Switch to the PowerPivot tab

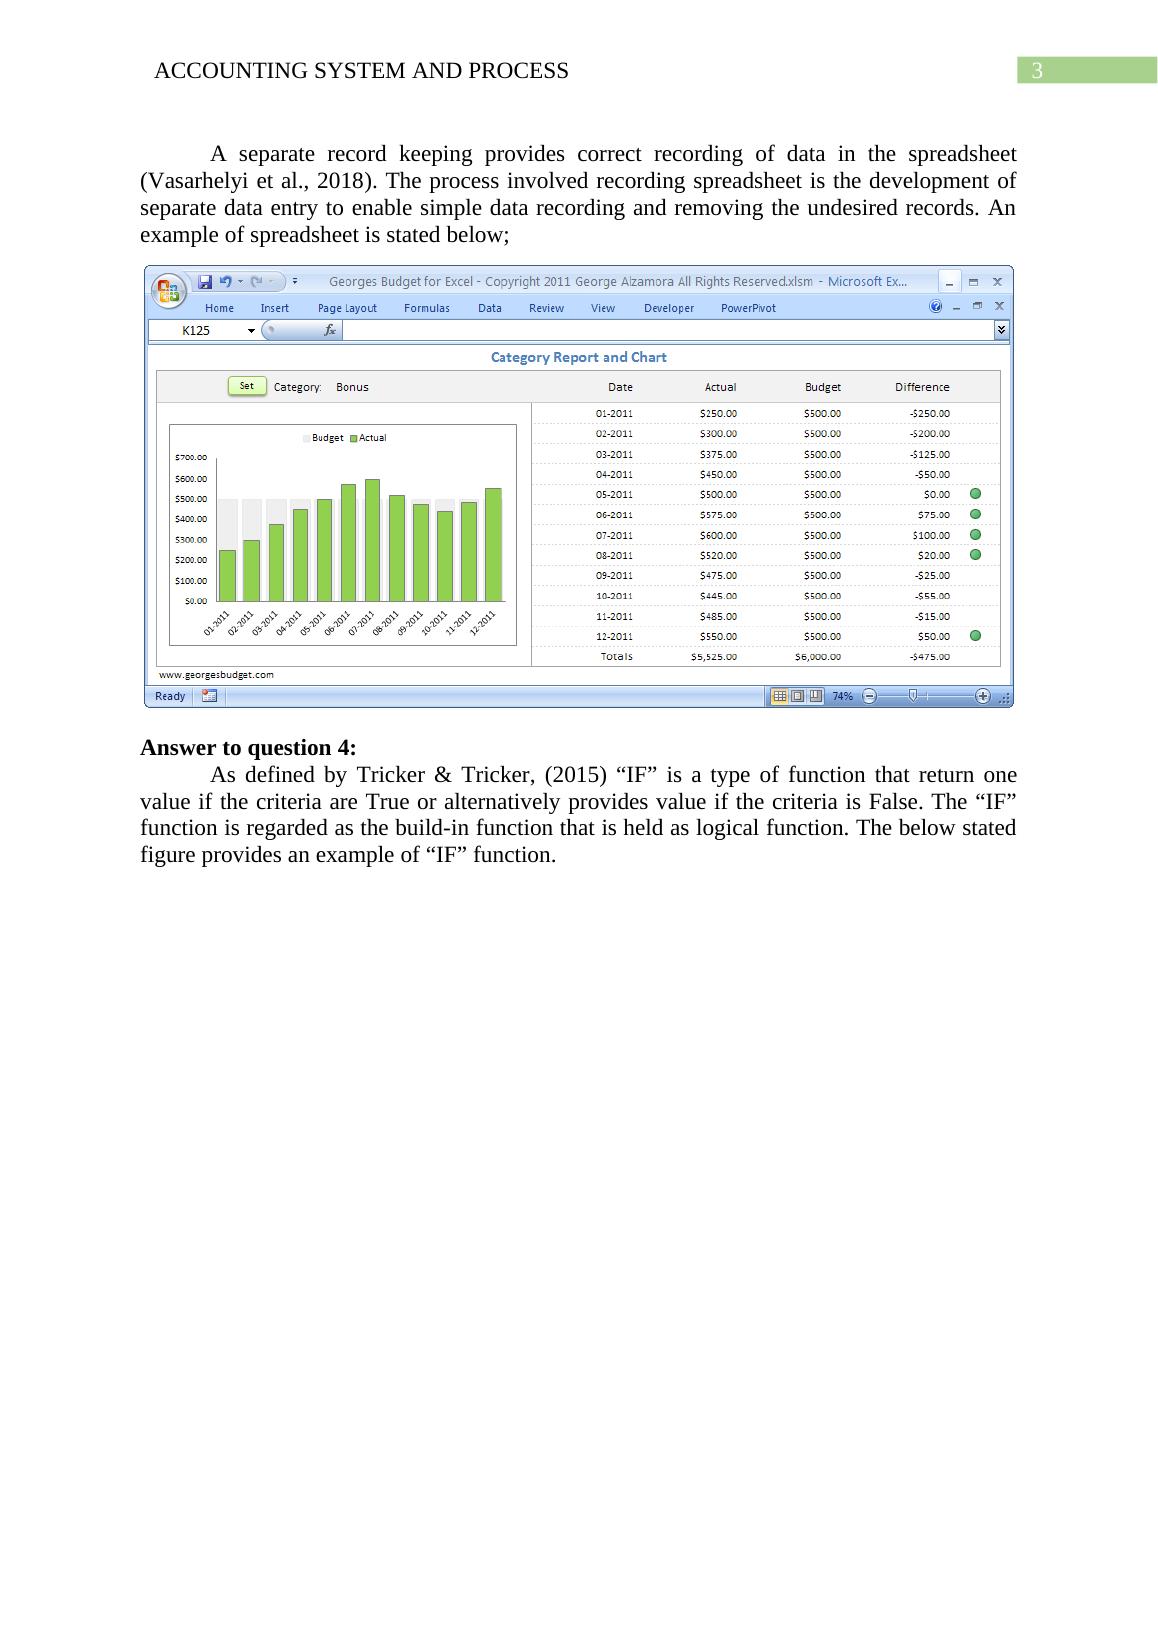[748, 308]
